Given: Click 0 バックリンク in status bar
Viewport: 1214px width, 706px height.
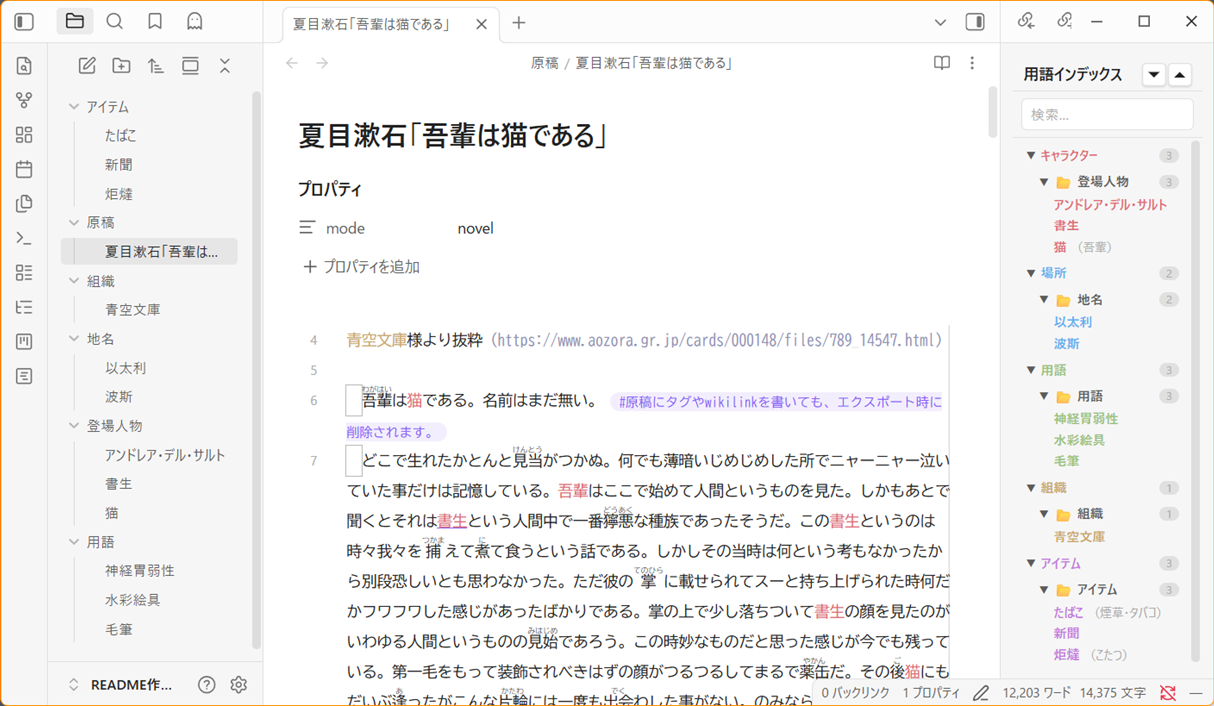Looking at the screenshot, I should coord(855,693).
